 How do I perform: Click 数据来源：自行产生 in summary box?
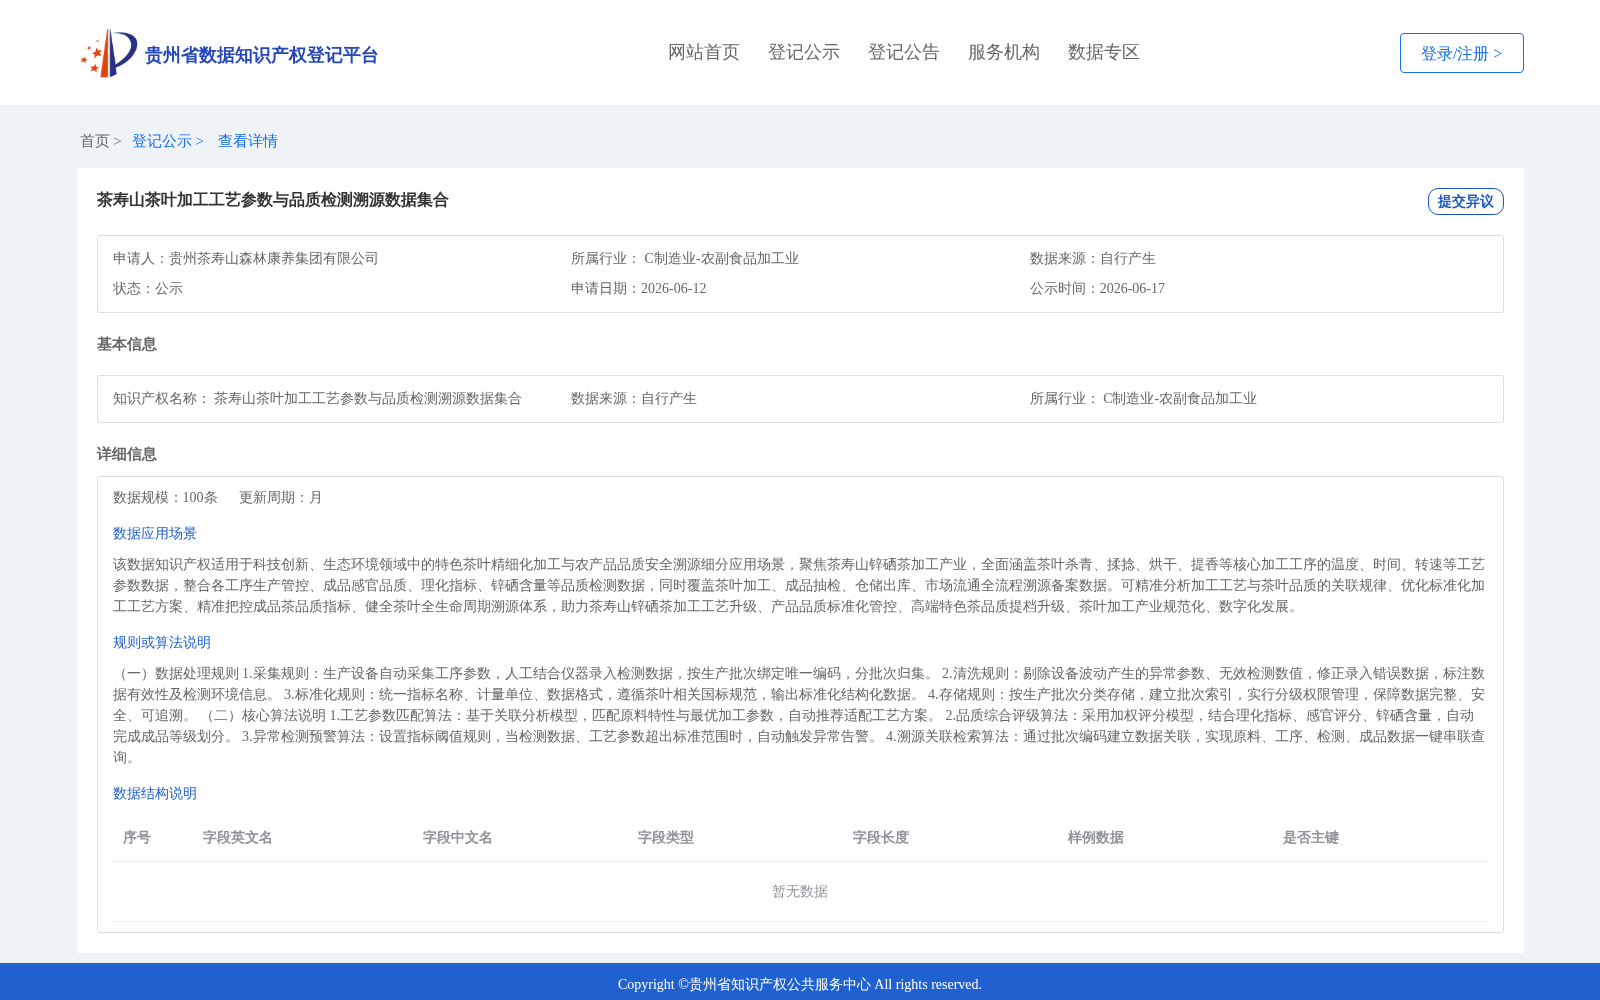(x=1093, y=258)
